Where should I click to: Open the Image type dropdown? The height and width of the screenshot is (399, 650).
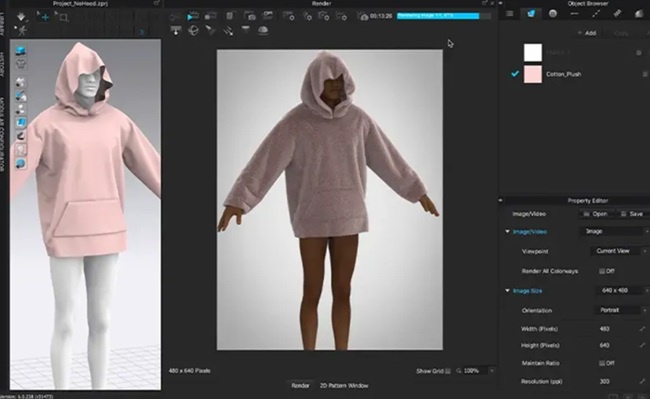(x=614, y=231)
